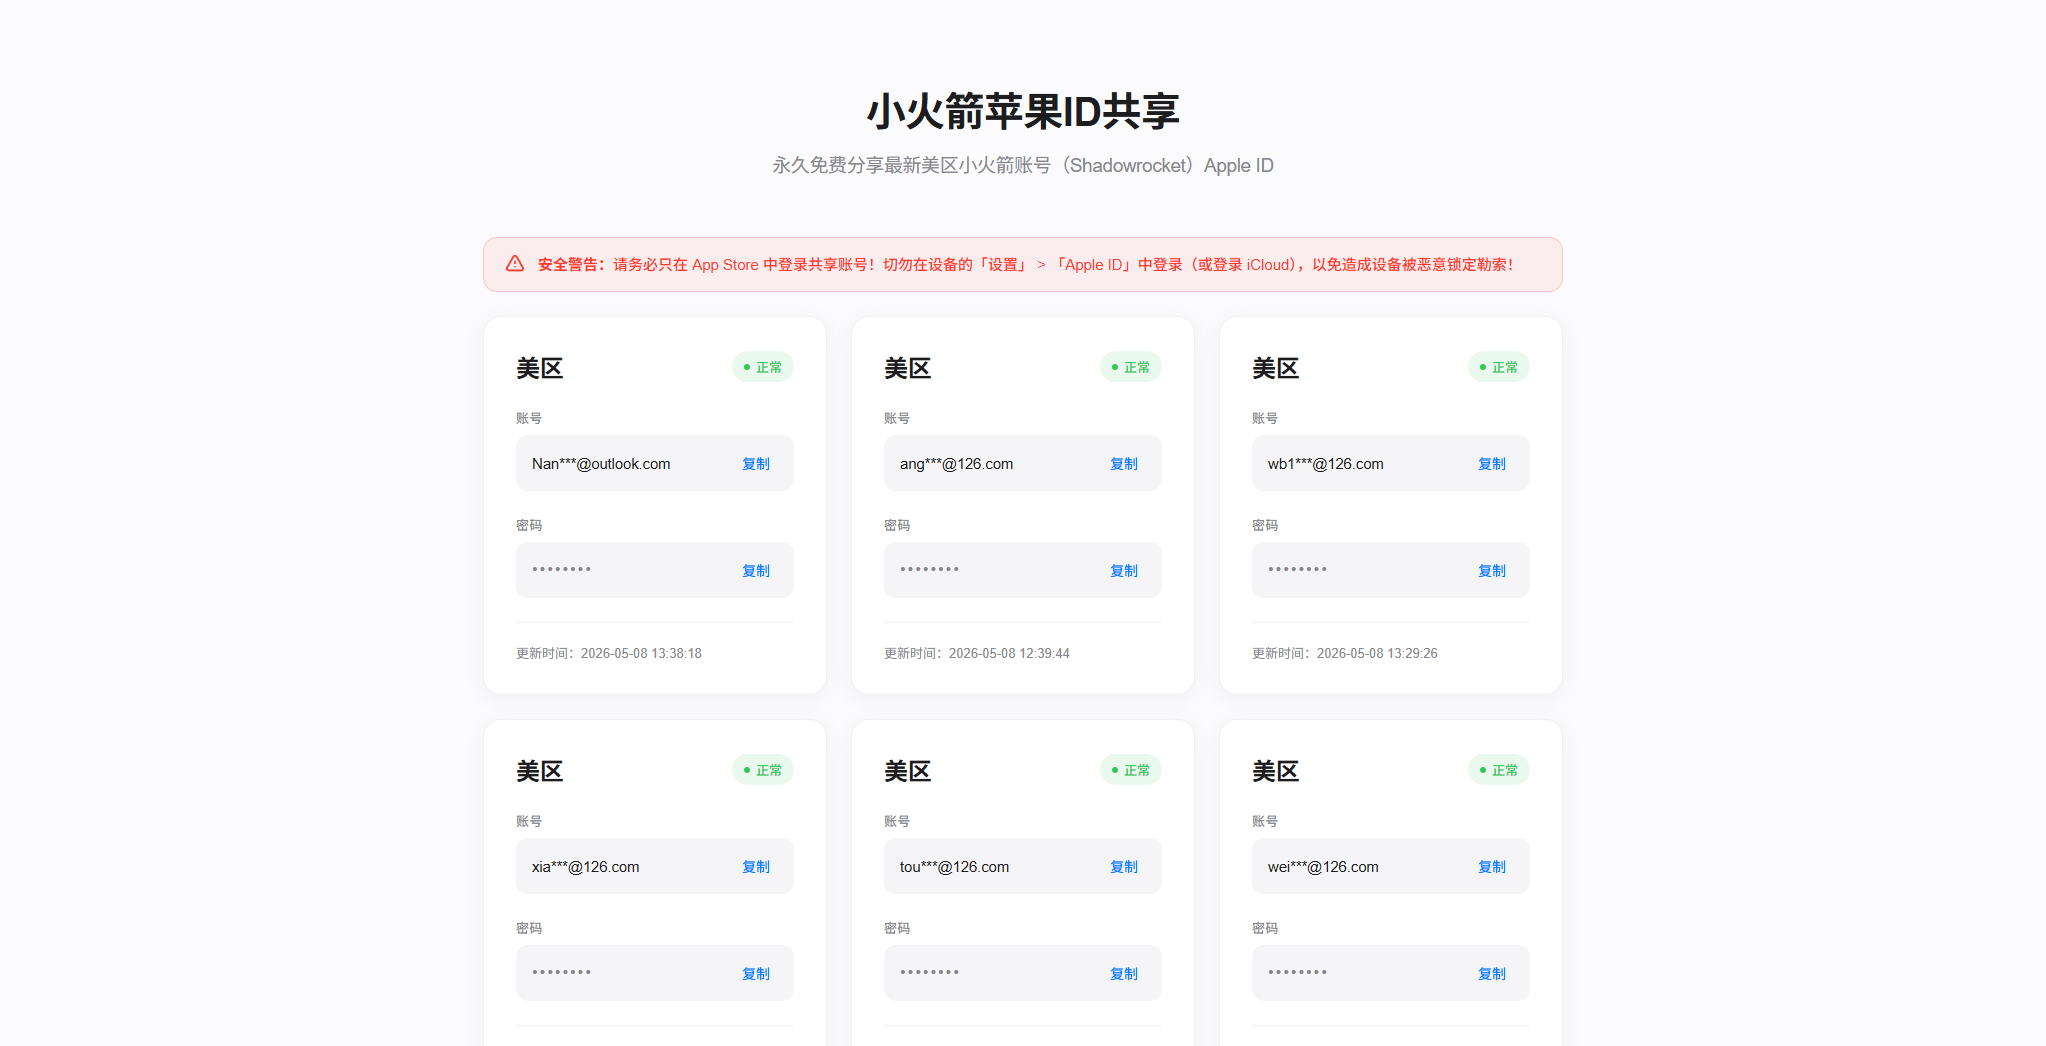Select the Nan***@outlook.com account text
This screenshot has height=1046, width=2046.
[x=601, y=464]
